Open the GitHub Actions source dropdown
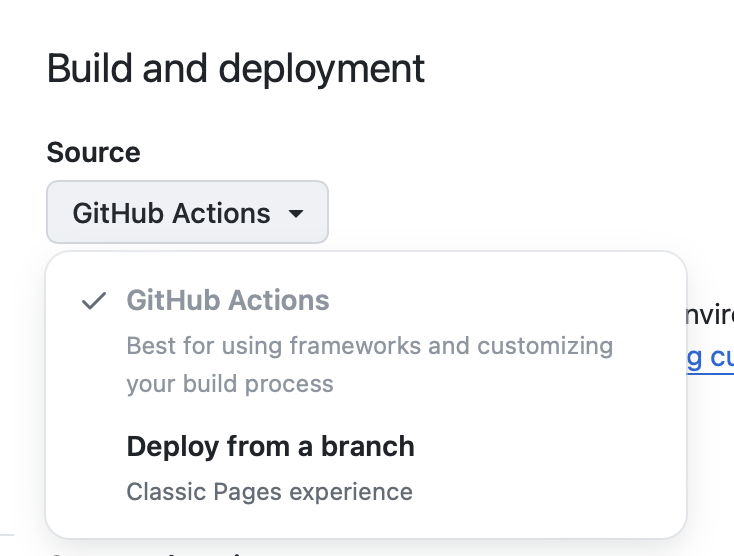 187,212
